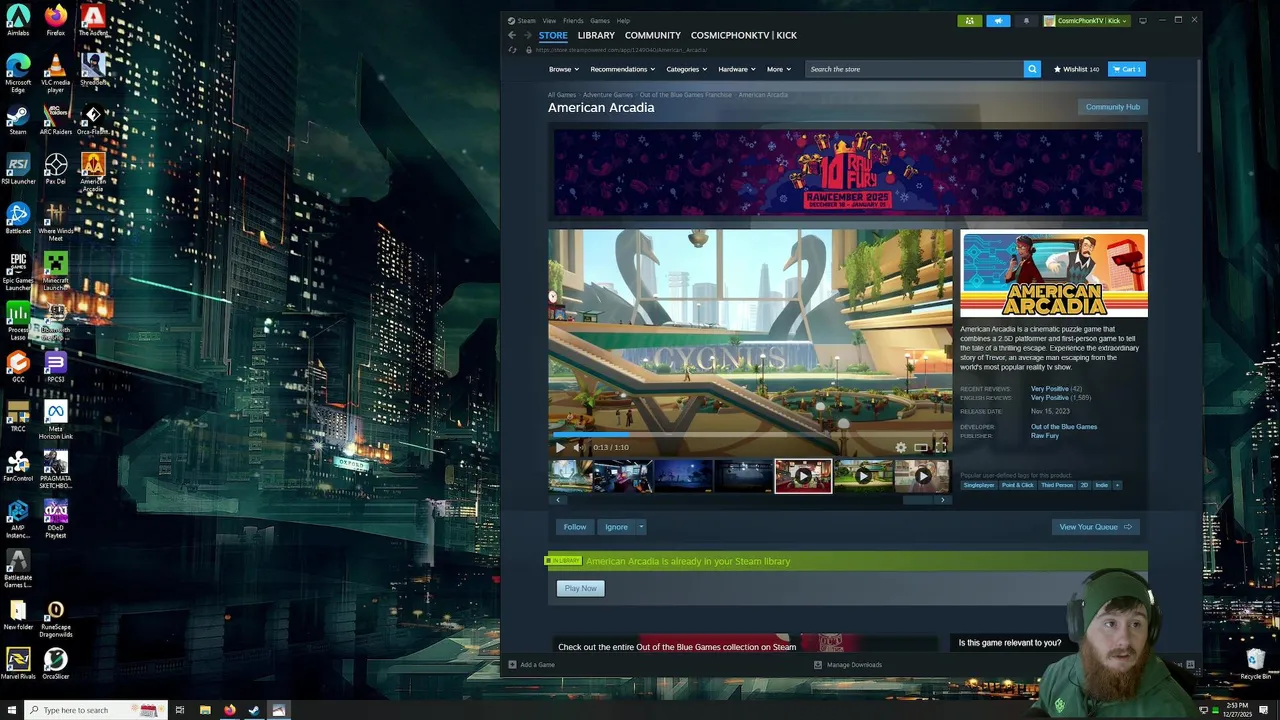This screenshot has height=720, width=1280.
Task: Open Meta Horizon Link desktop icon
Action: tap(56, 421)
